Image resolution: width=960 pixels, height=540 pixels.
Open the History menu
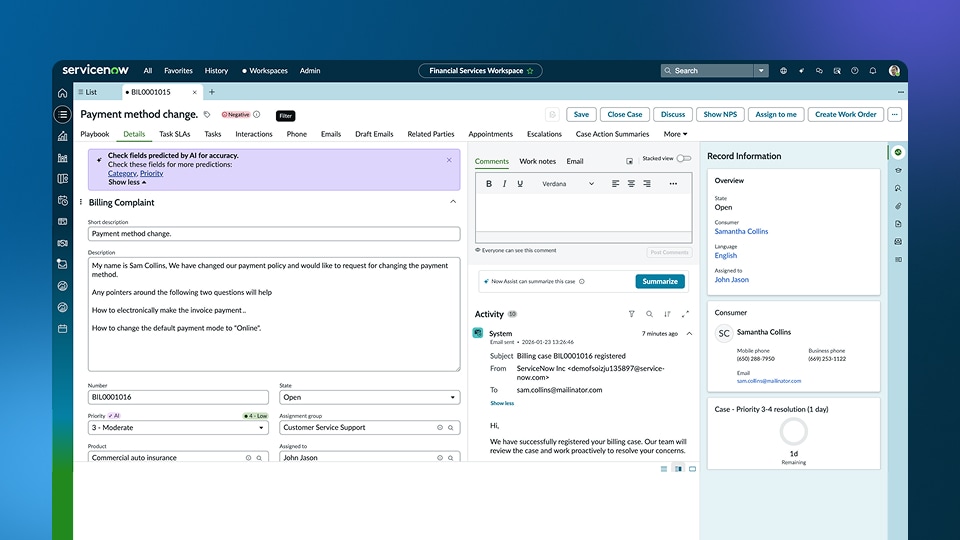(216, 71)
